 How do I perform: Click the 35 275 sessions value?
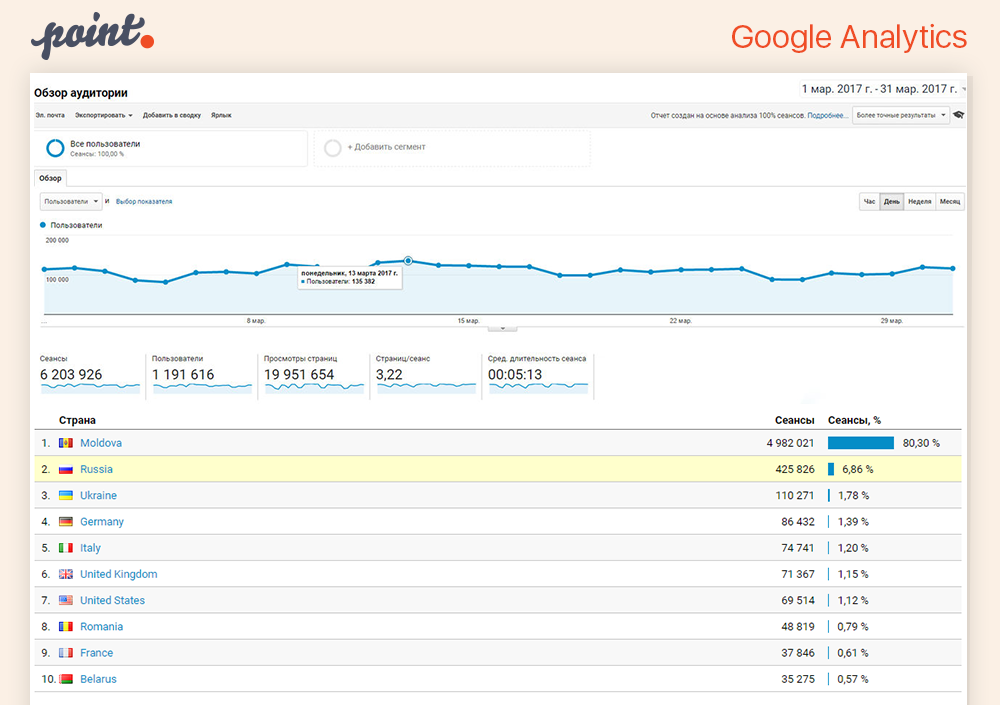(x=798, y=679)
